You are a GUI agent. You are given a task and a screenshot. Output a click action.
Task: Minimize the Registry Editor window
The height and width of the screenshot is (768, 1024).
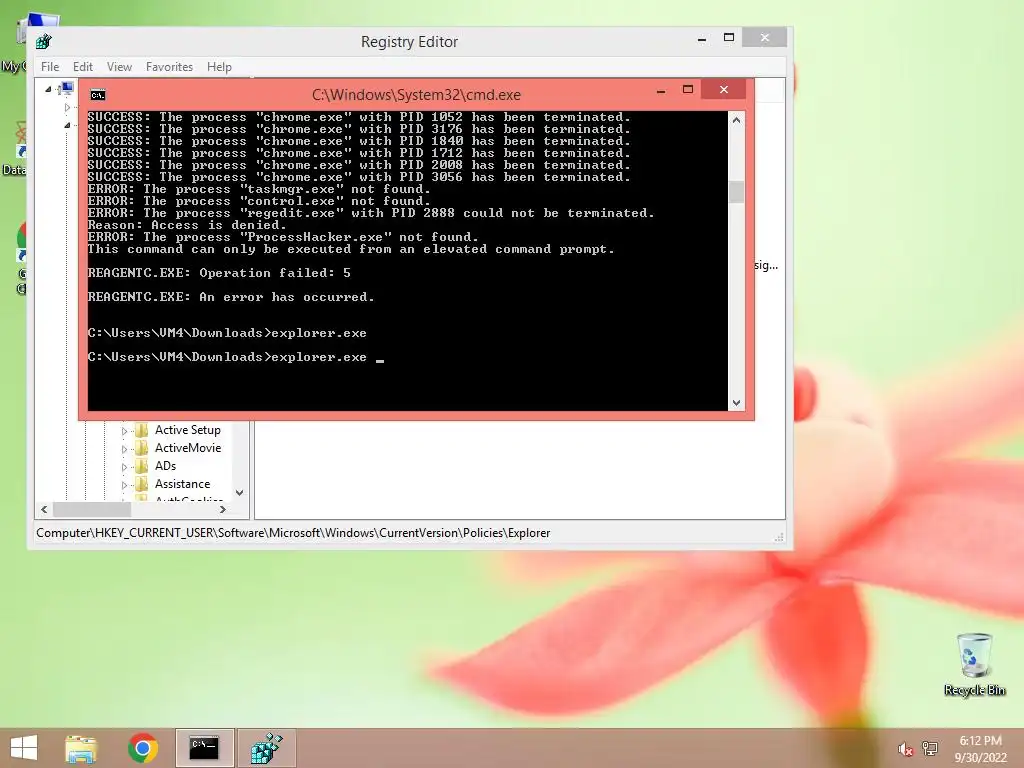702,39
